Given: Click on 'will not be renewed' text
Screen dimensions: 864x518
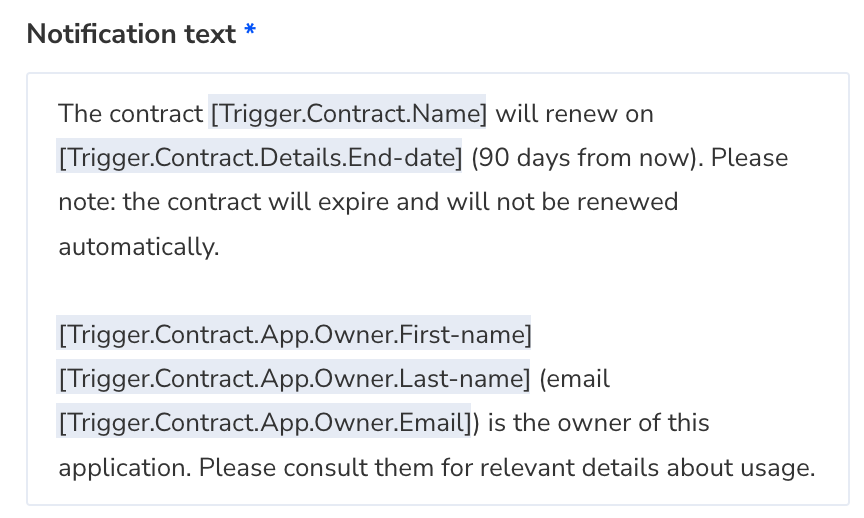Looking at the screenshot, I should [562, 202].
